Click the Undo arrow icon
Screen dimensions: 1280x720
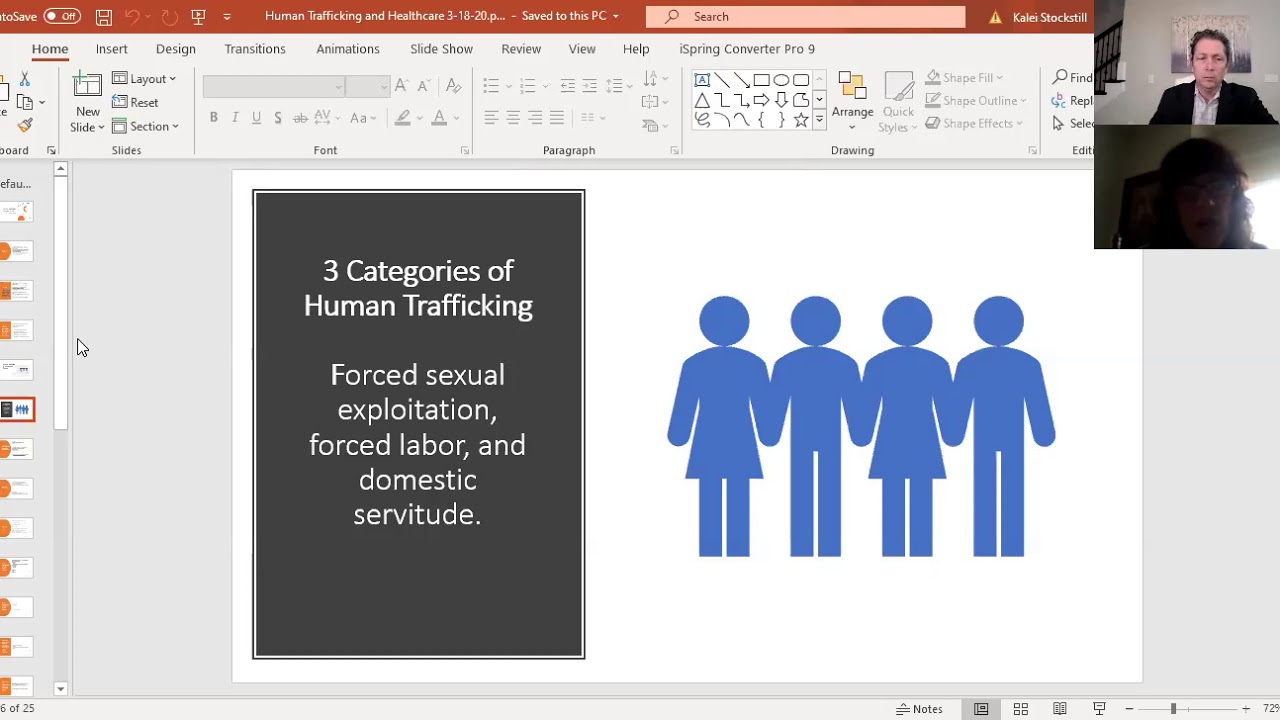pos(132,16)
